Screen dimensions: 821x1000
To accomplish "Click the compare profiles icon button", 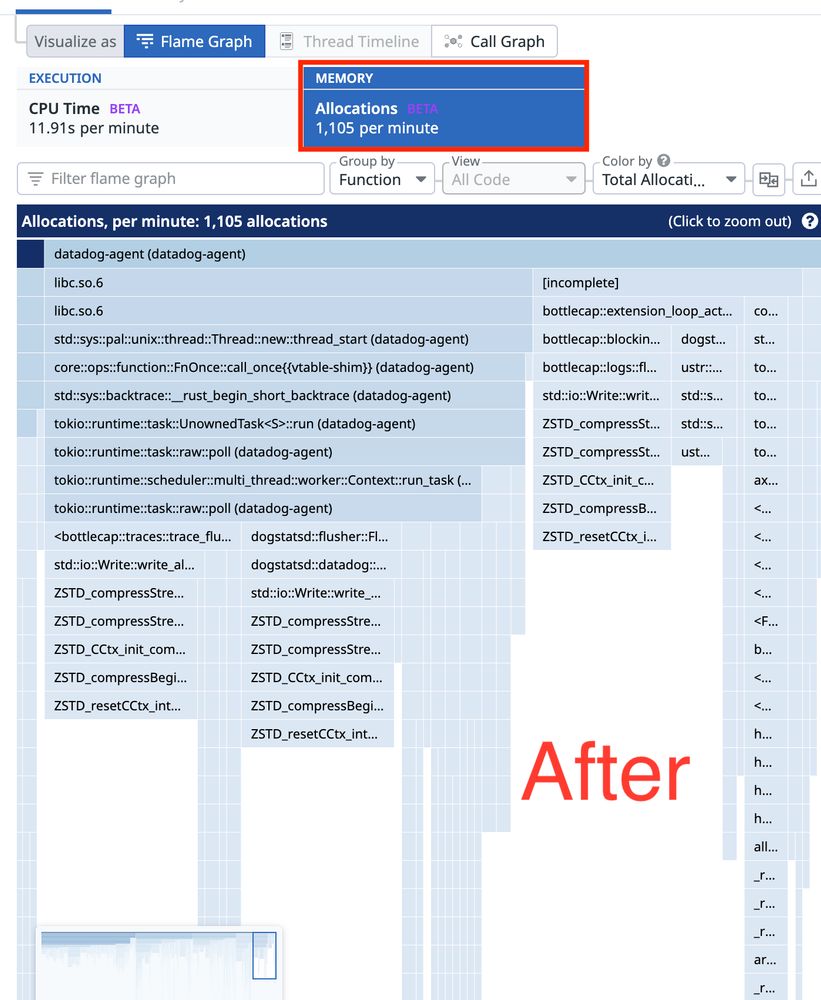I will click(769, 179).
